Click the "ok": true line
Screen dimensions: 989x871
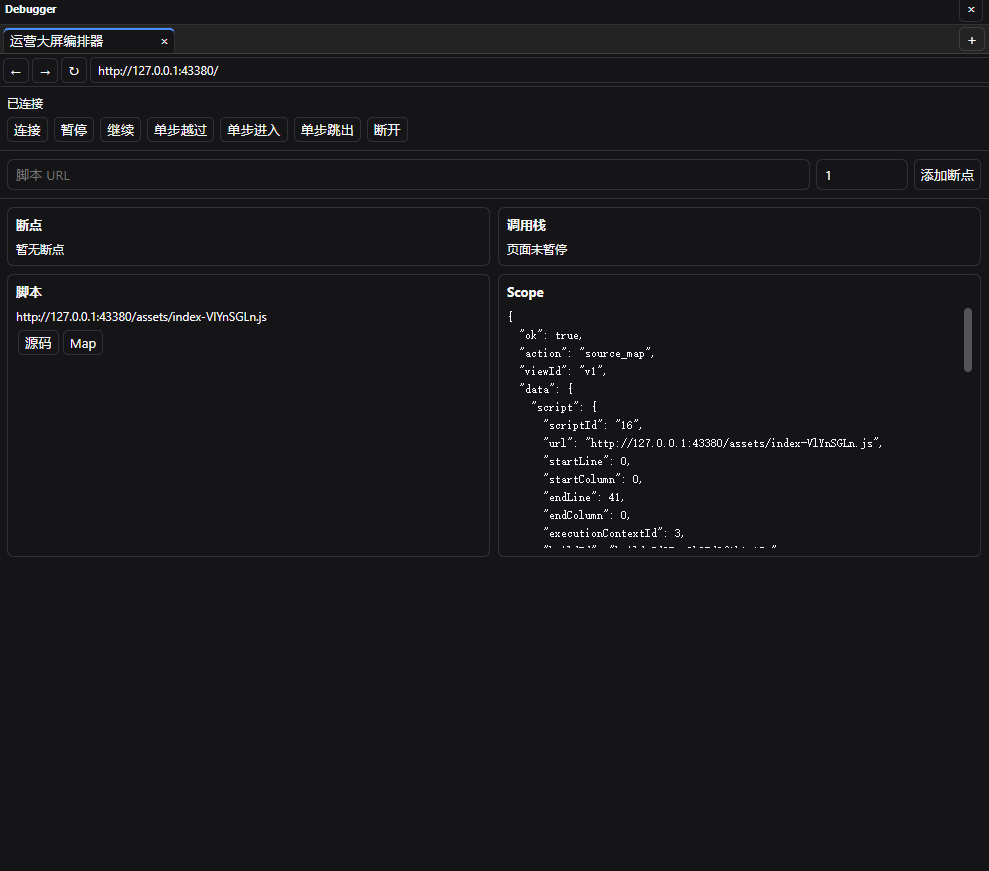tap(551, 335)
